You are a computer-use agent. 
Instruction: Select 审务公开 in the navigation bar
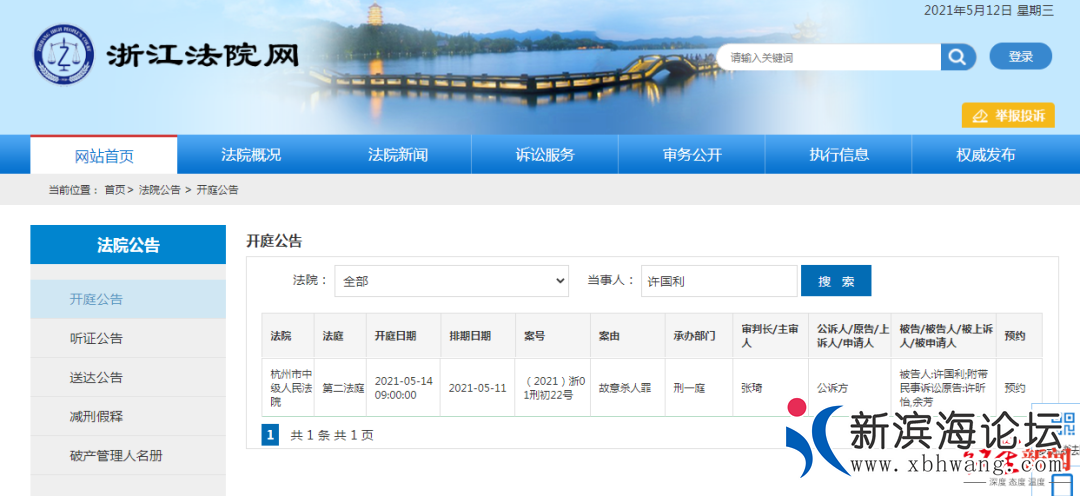pyautogui.click(x=692, y=155)
